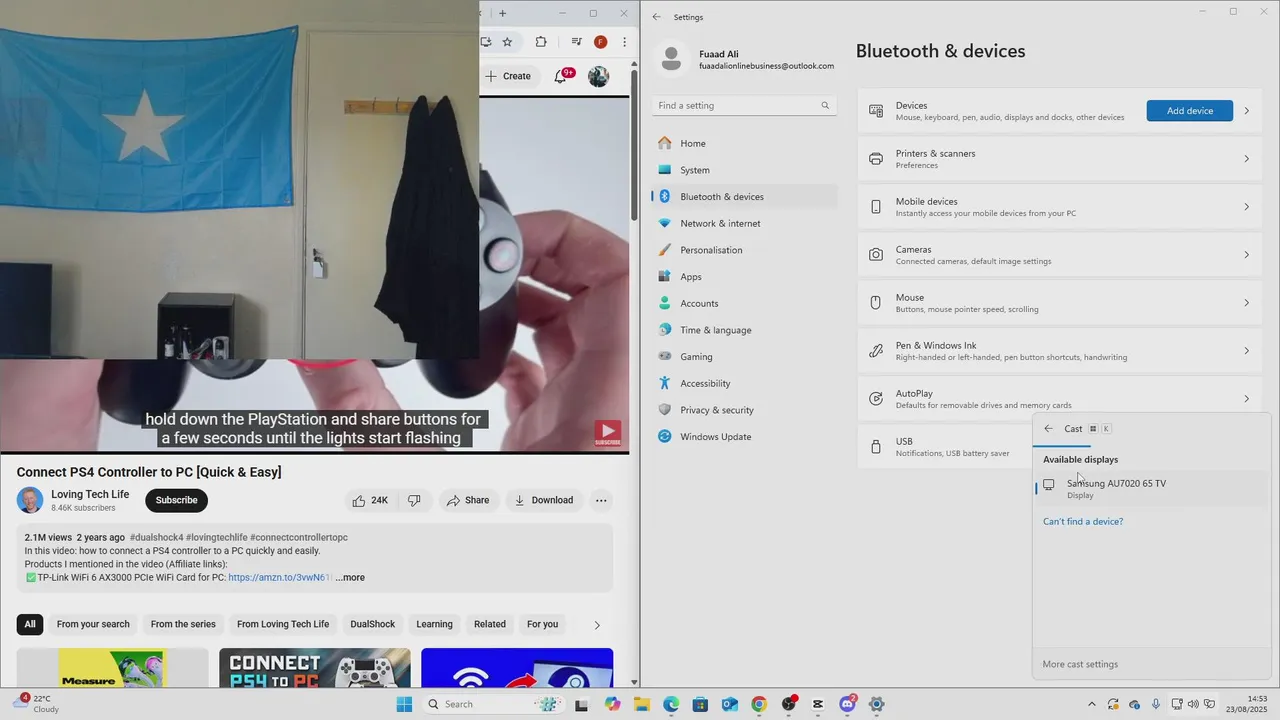The height and width of the screenshot is (720, 1280).
Task: Open Apps settings
Action: (x=745, y=277)
